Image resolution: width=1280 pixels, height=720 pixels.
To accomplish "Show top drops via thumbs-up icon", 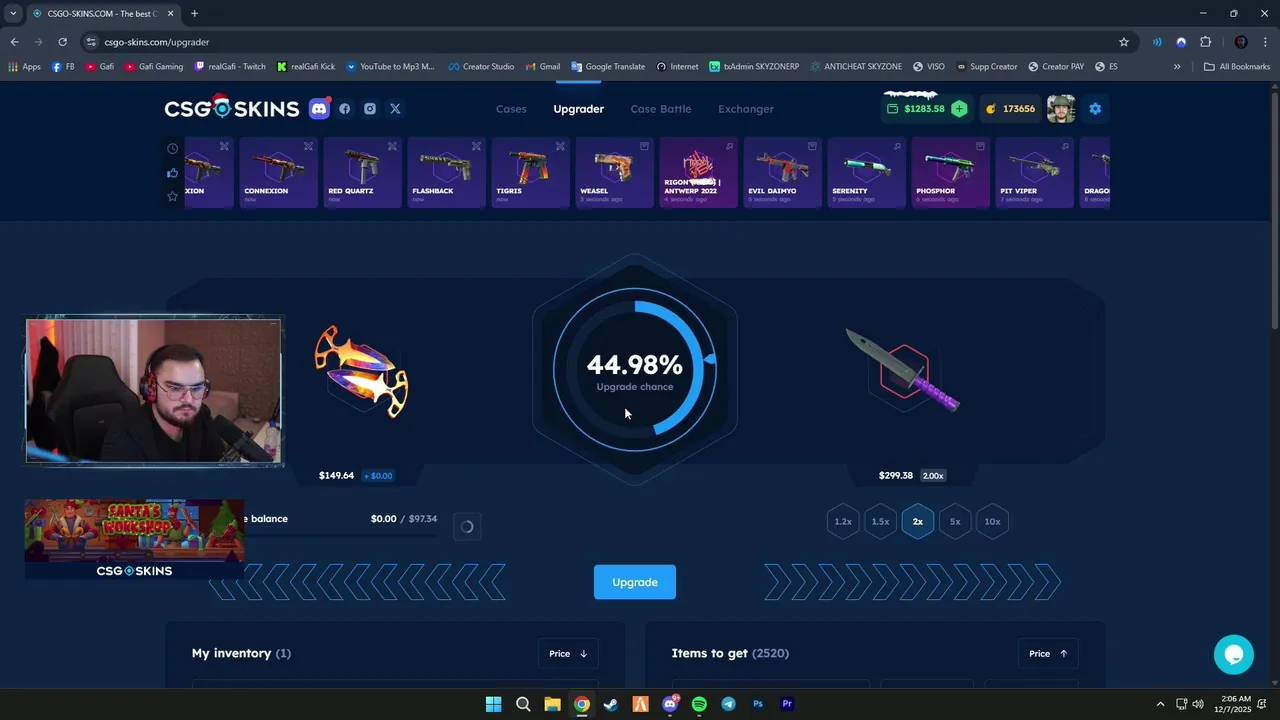I will tap(173, 172).
